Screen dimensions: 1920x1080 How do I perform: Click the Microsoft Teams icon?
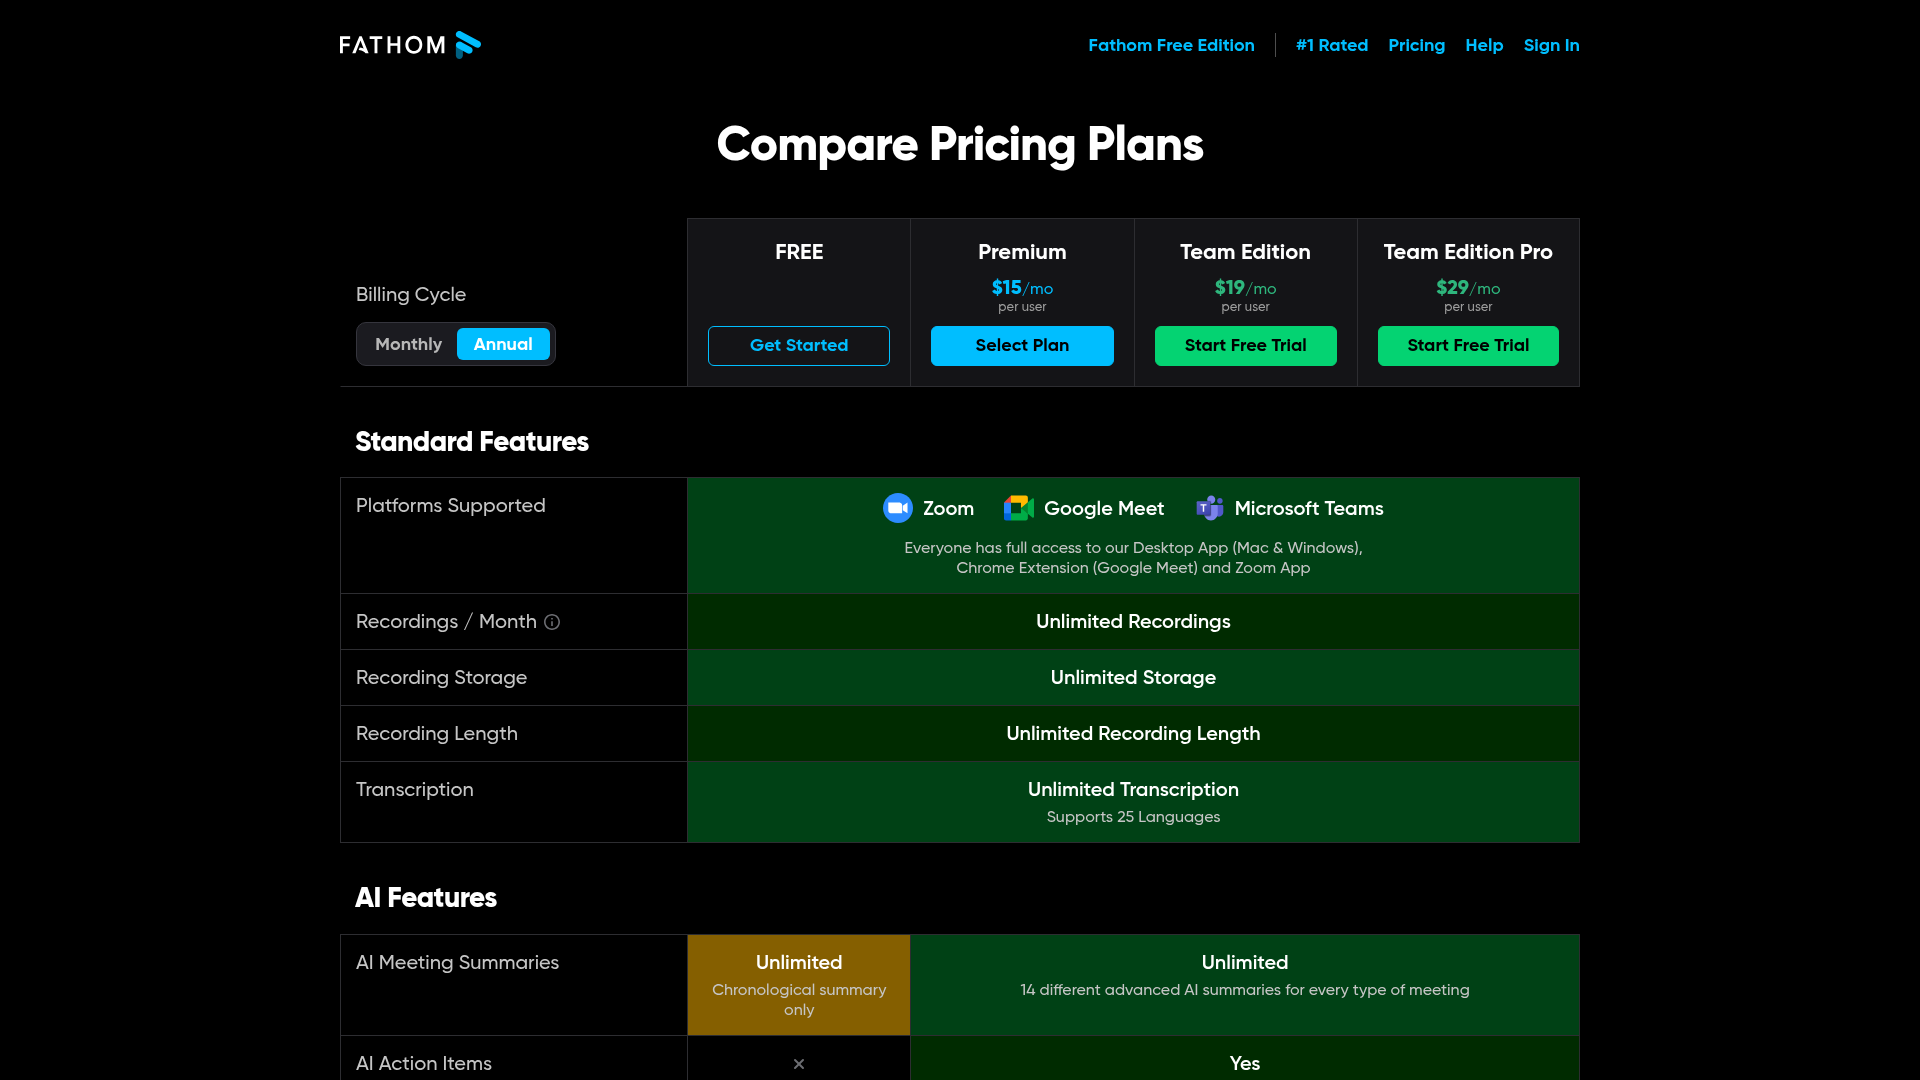pyautogui.click(x=1210, y=508)
